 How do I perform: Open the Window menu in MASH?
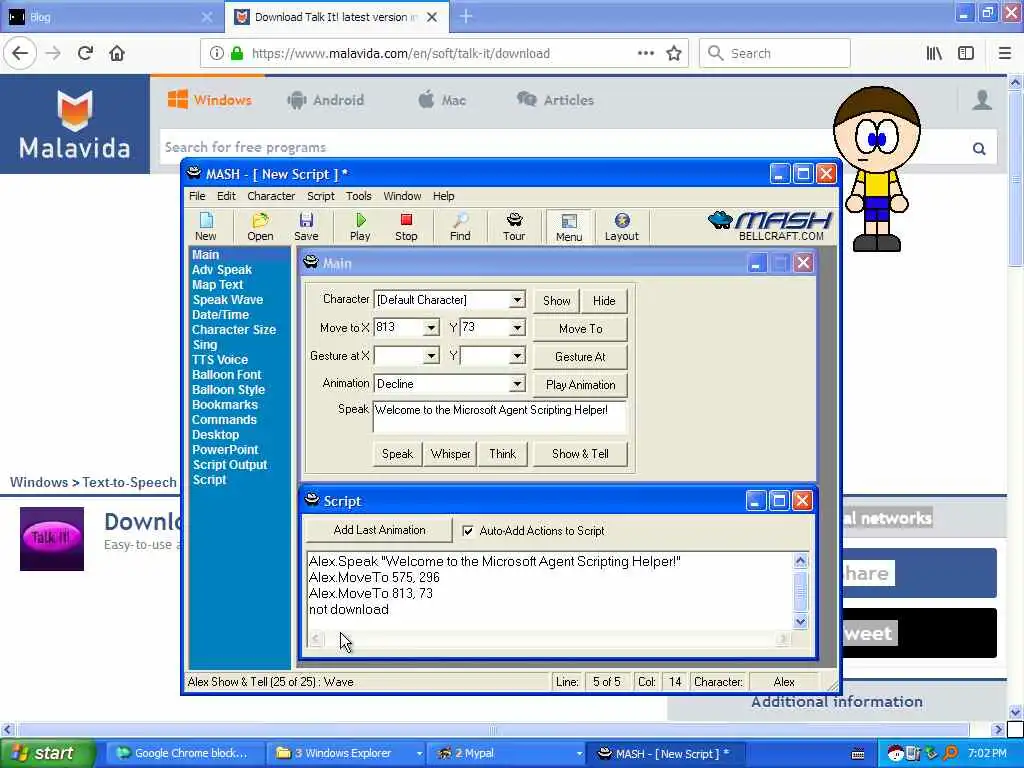[x=402, y=196]
